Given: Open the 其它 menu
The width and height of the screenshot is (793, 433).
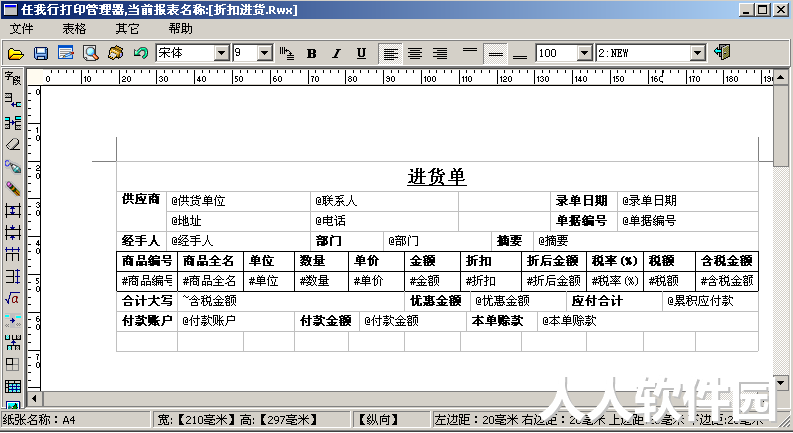Looking at the screenshot, I should tap(127, 29).
